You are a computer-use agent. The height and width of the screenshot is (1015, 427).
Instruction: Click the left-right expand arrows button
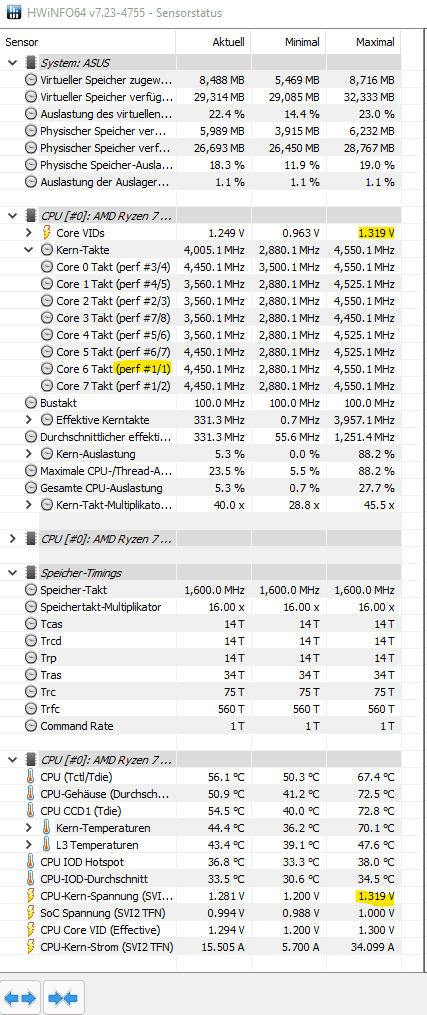pyautogui.click(x=21, y=998)
